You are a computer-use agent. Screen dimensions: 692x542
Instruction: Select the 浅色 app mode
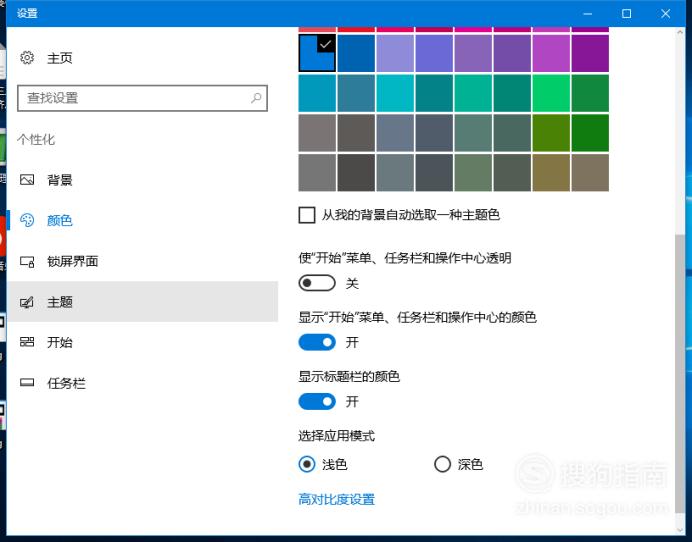pos(307,464)
